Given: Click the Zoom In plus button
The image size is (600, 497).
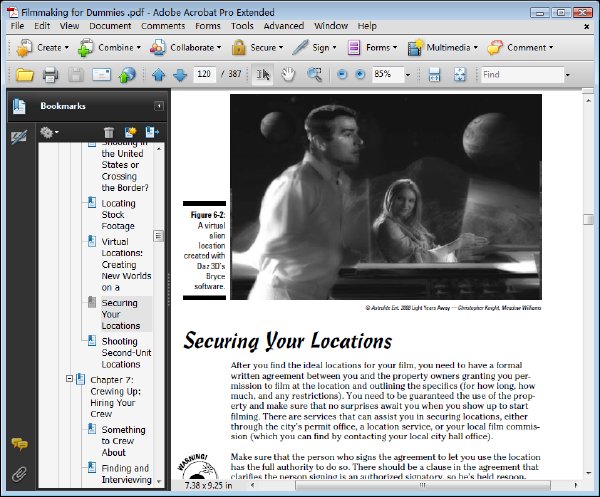Looking at the screenshot, I should [x=360, y=75].
